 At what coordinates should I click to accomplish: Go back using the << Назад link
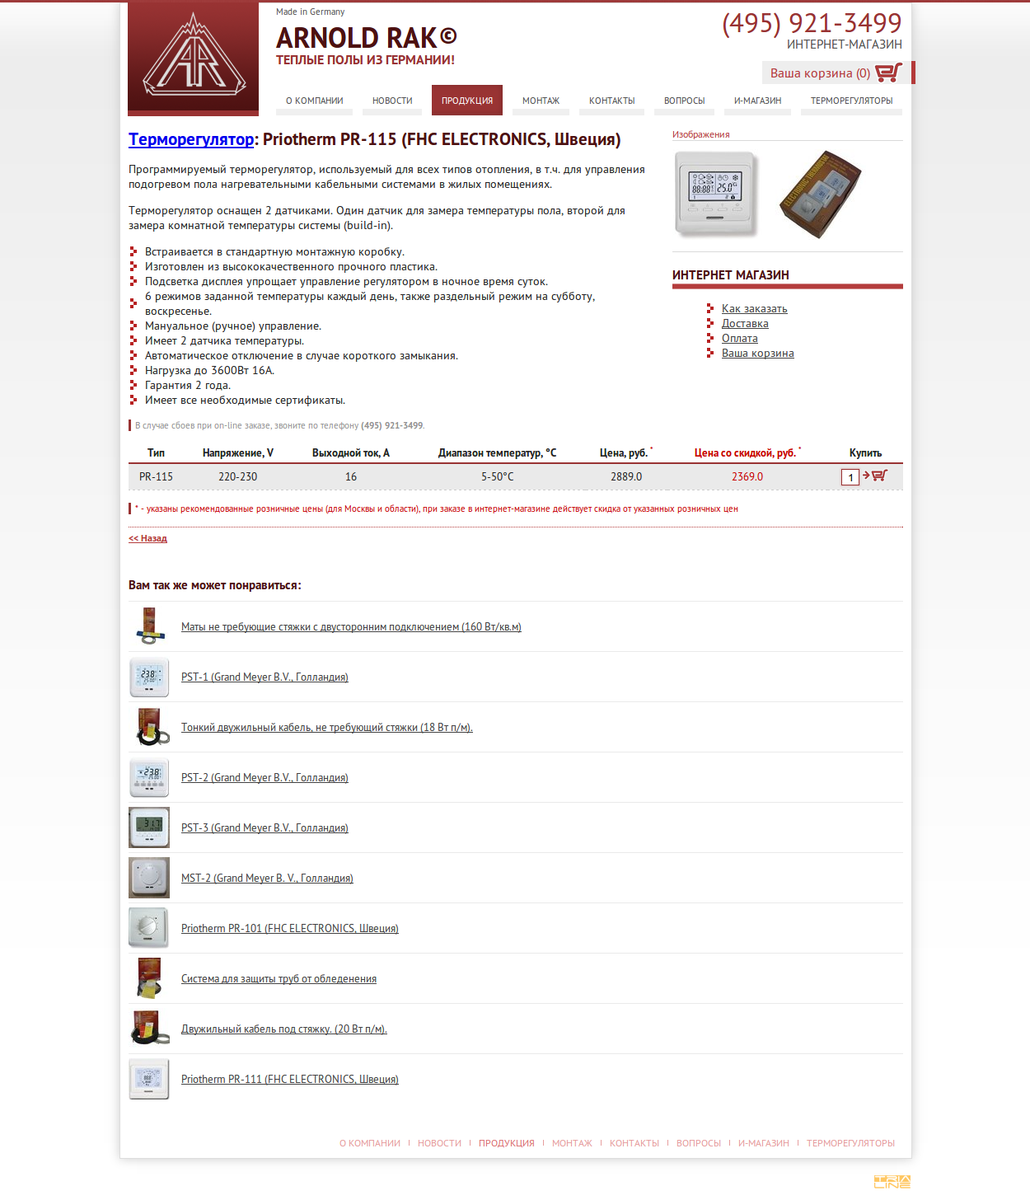[148, 538]
